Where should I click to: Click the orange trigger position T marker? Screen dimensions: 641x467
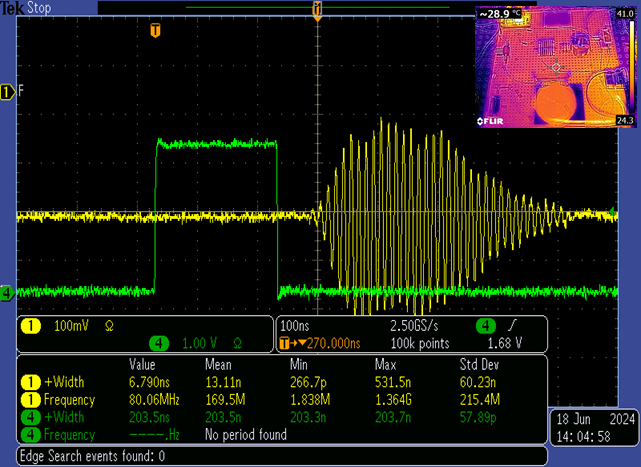click(155, 31)
